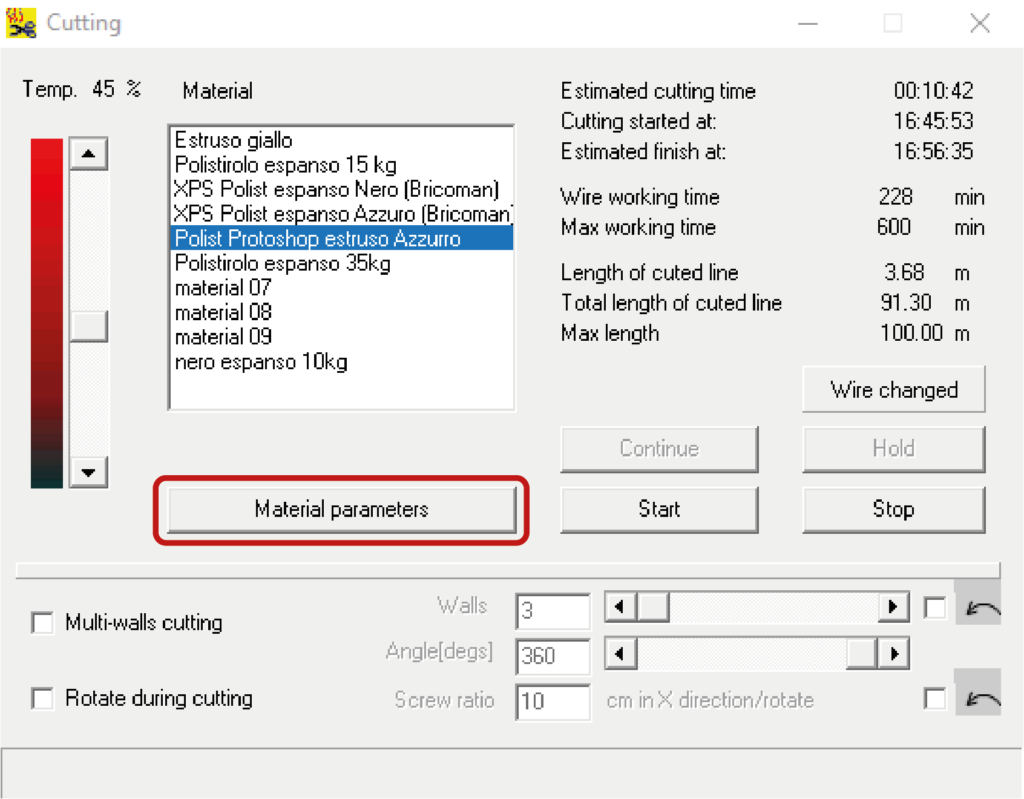This screenshot has height=799, width=1024.
Task: Start the cutting process
Action: point(659,509)
